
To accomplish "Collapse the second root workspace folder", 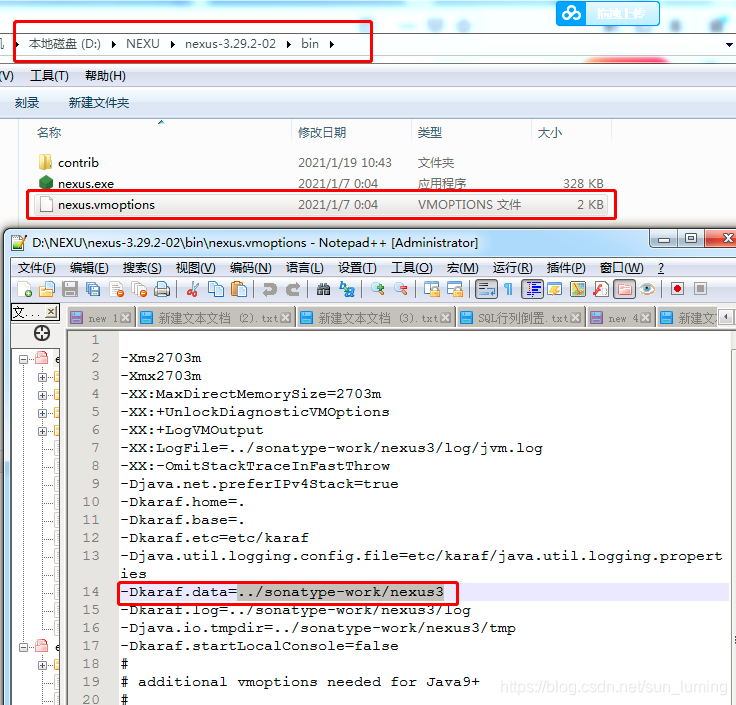I will click(23, 648).
